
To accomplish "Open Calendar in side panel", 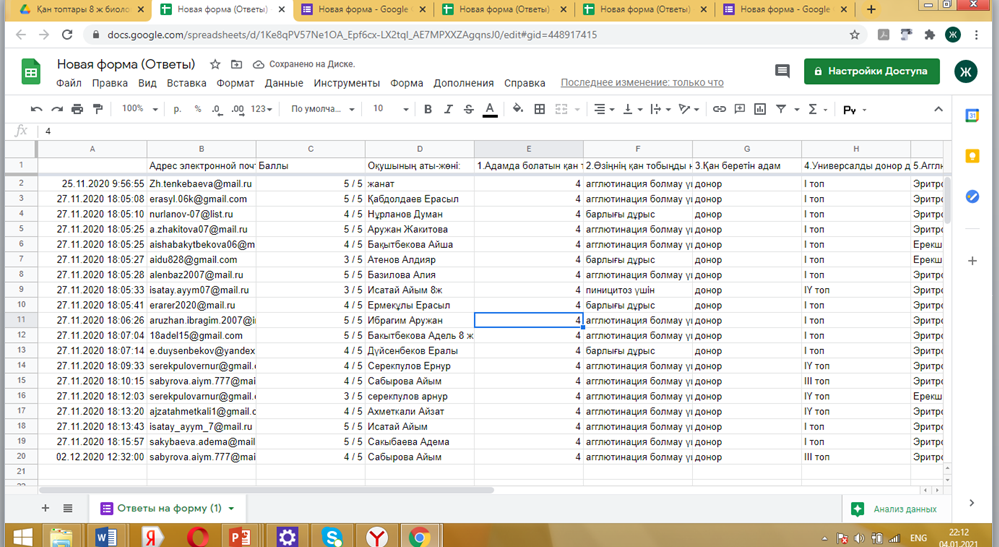I will pyautogui.click(x=972, y=116).
